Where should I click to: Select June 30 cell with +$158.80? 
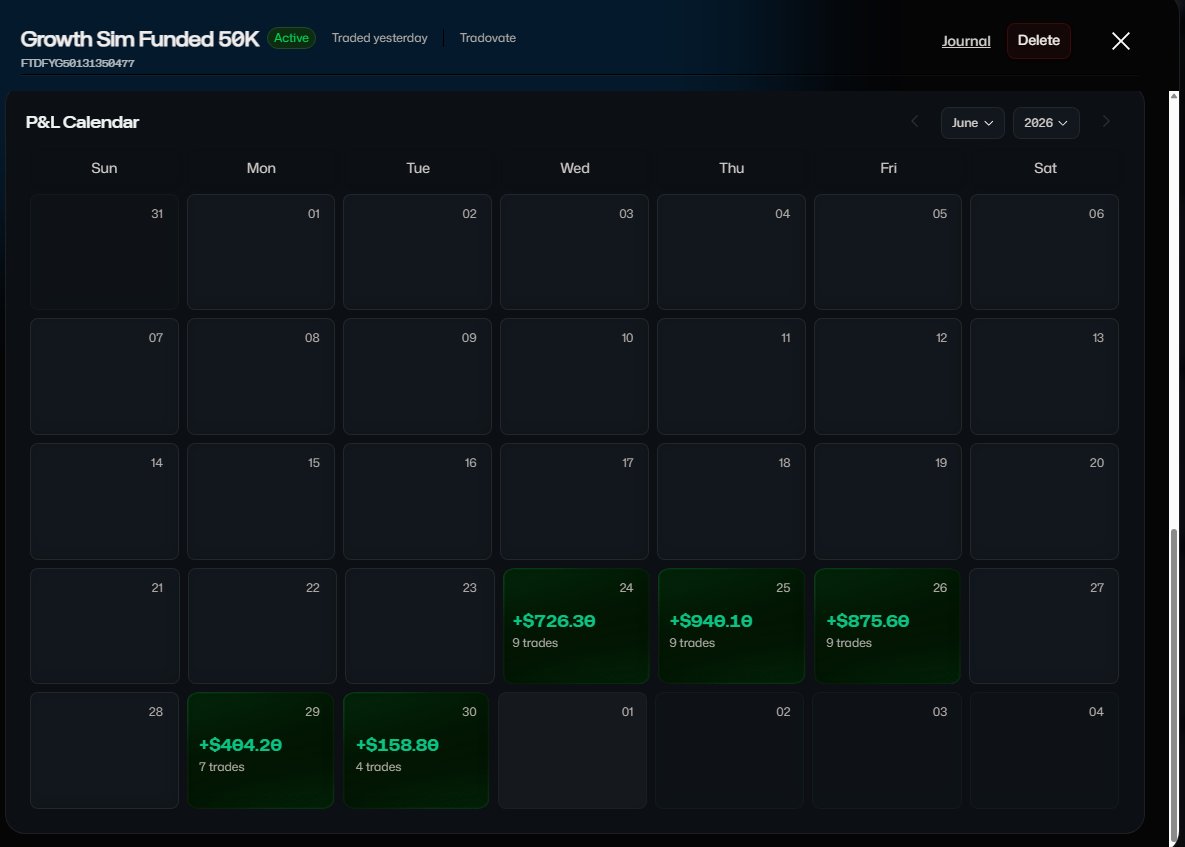tap(416, 750)
